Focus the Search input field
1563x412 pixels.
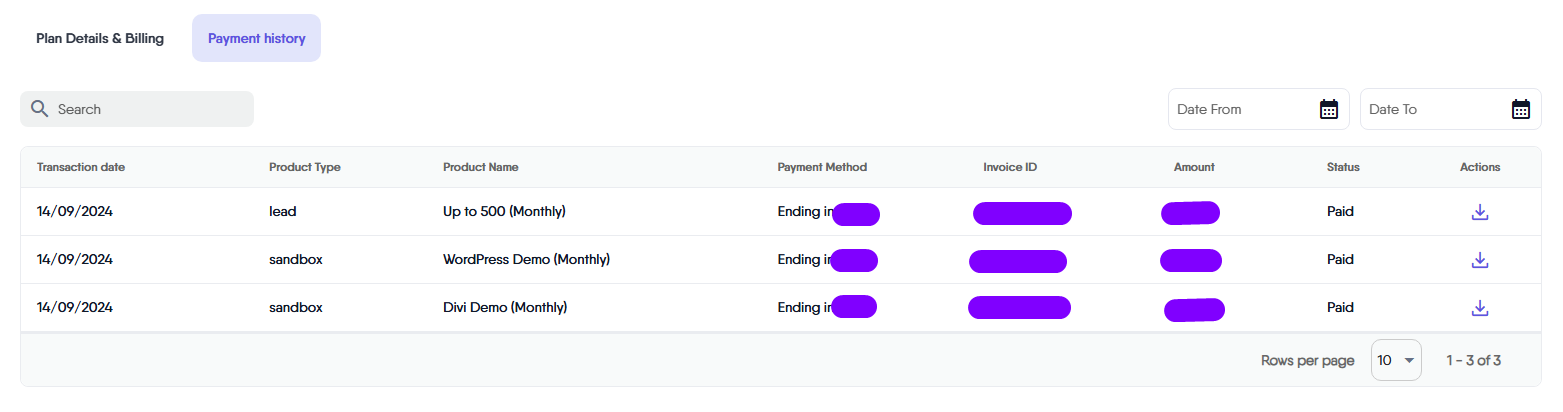pos(150,109)
